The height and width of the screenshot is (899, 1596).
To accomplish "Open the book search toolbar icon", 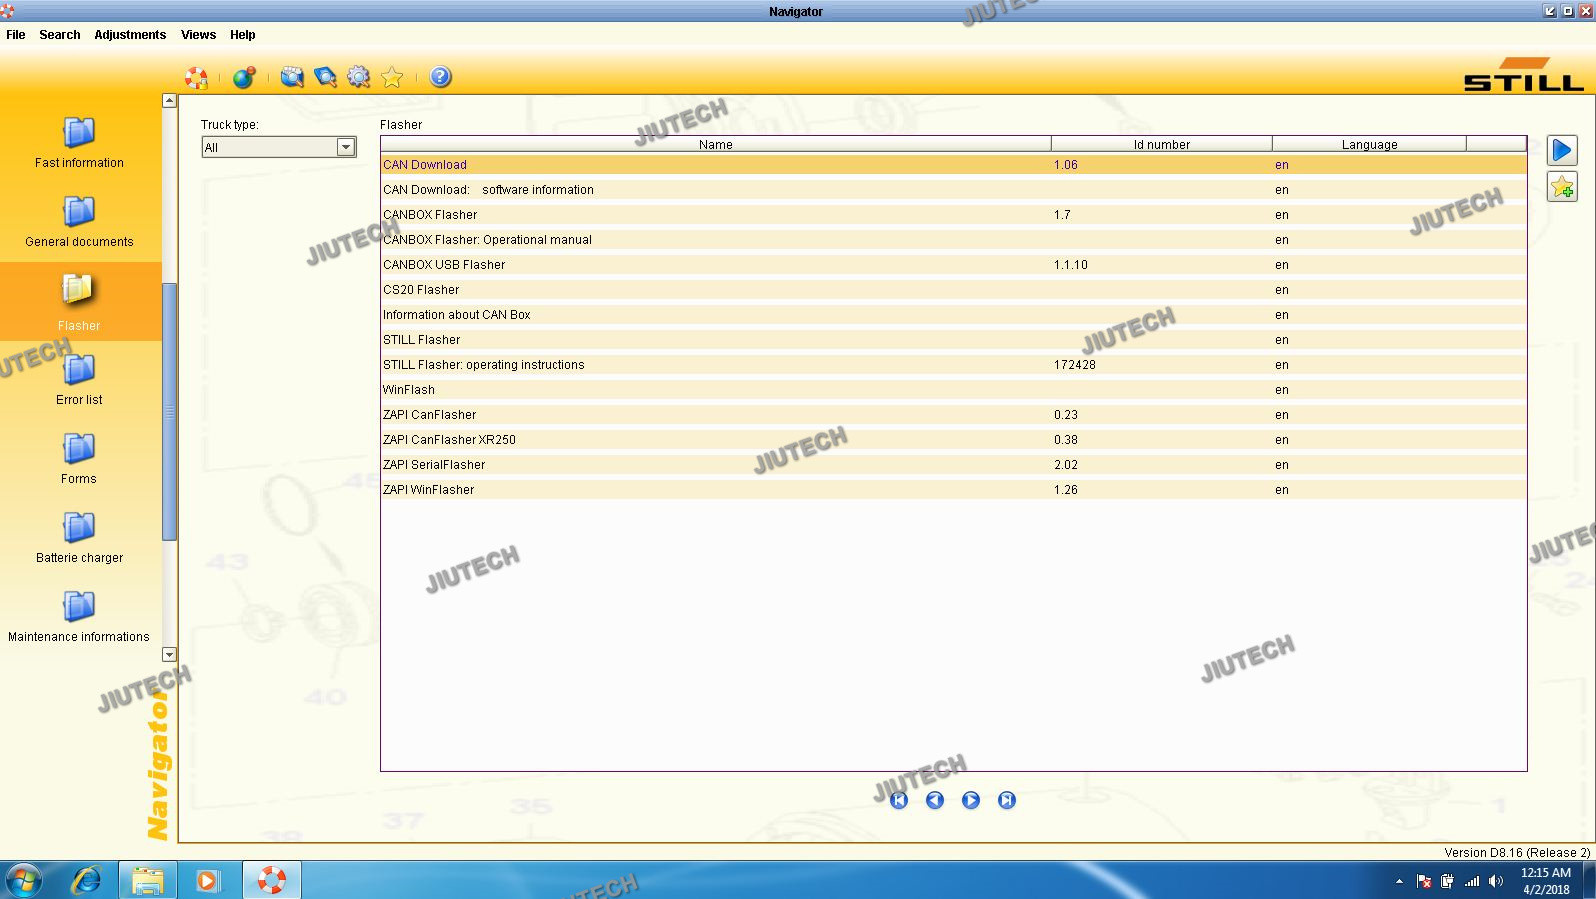I will click(325, 77).
